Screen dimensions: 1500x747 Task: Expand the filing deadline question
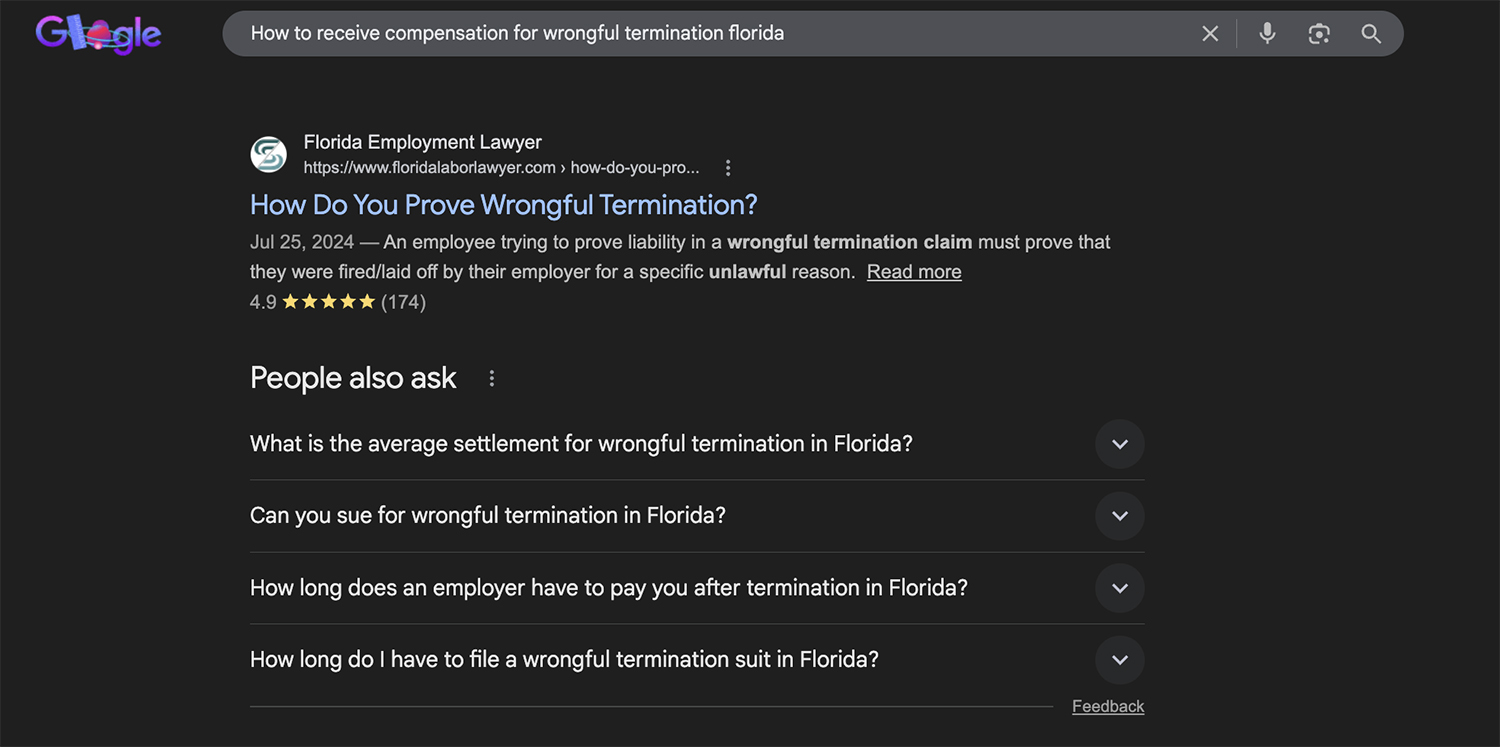(x=1119, y=660)
